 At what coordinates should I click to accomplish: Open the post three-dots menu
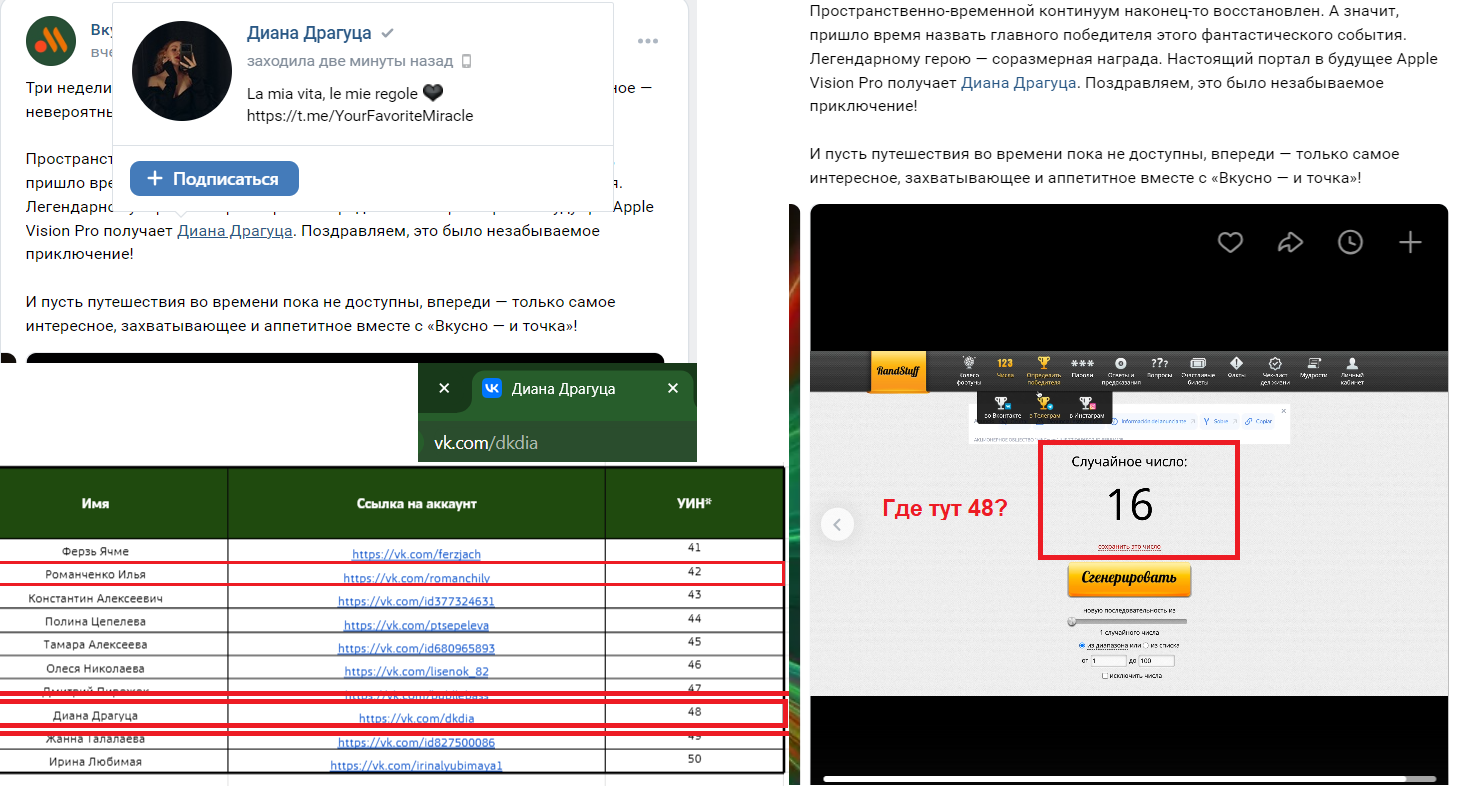648,42
